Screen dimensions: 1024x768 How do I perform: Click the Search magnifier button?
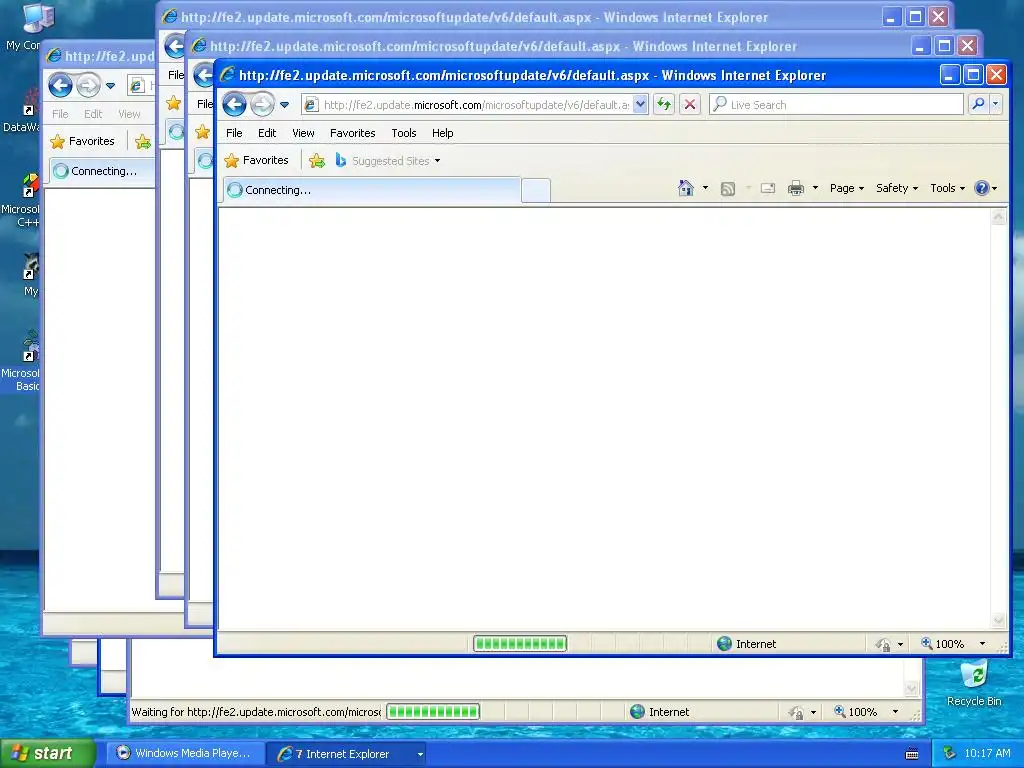[978, 104]
